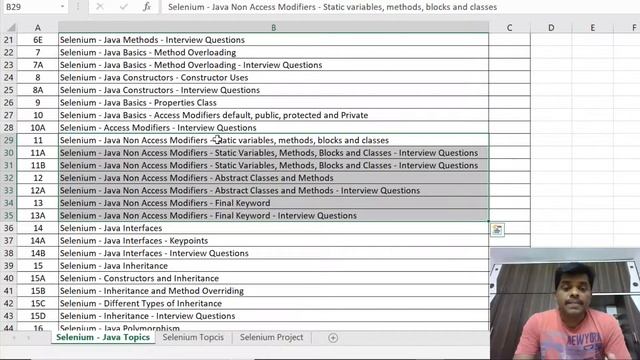The width and height of the screenshot is (640, 360).
Task: Click cell 'Final Keyword - Interview Questions'
Action: pyautogui.click(x=273, y=216)
